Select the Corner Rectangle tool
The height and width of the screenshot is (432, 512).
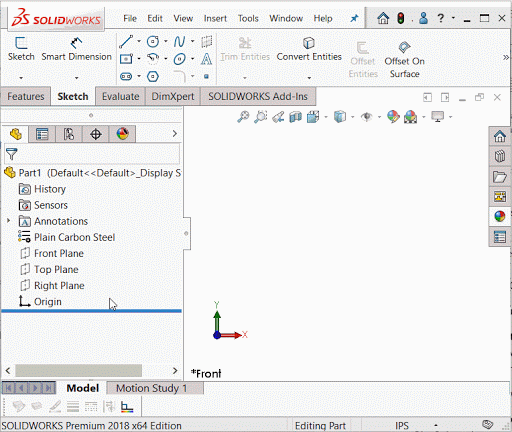pos(126,59)
